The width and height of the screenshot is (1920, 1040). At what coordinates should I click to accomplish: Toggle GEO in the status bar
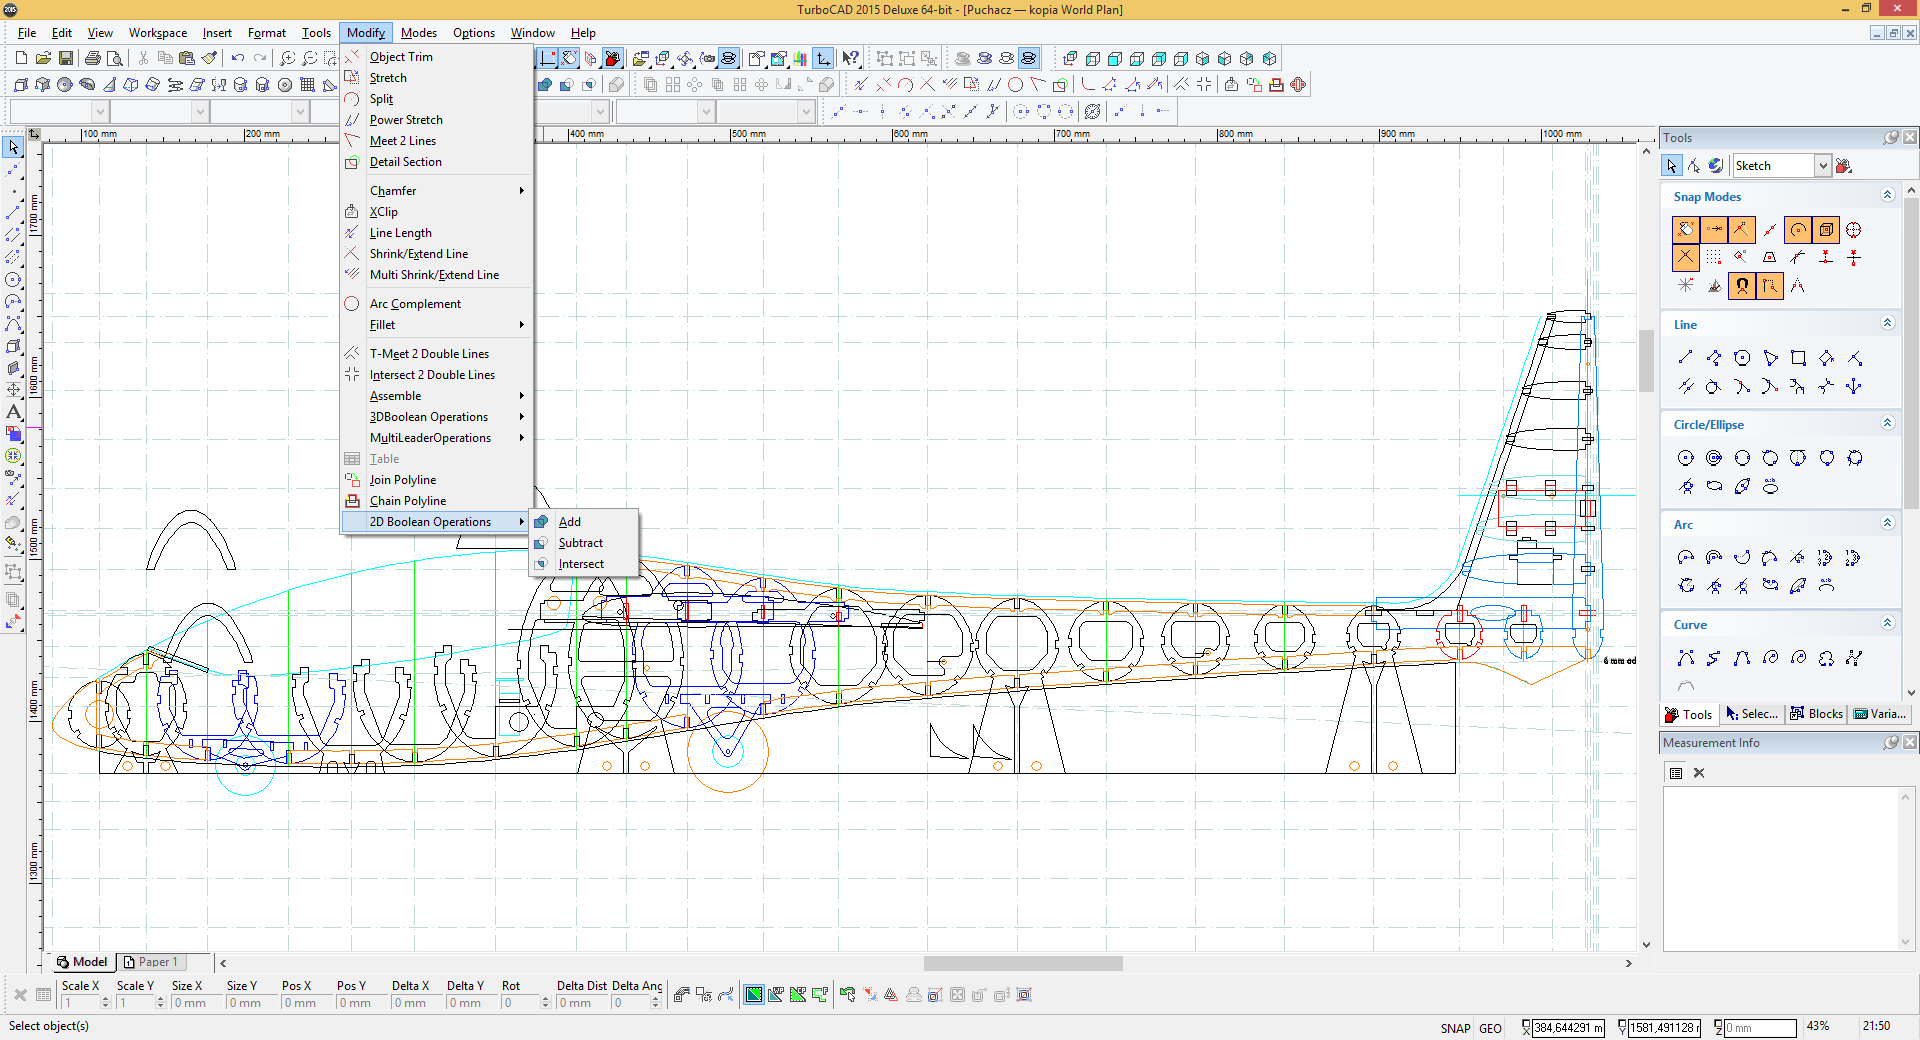click(x=1490, y=1028)
